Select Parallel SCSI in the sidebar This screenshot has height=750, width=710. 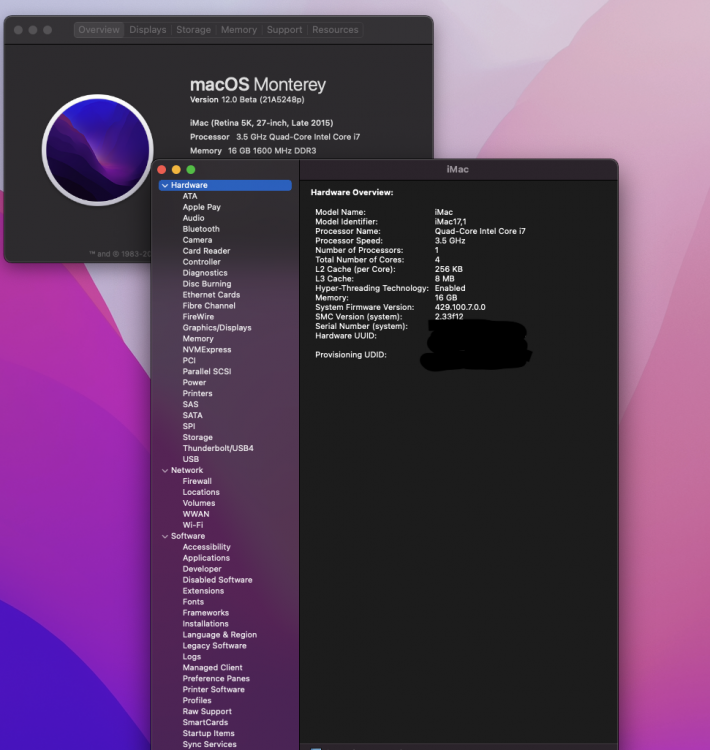click(x=207, y=372)
